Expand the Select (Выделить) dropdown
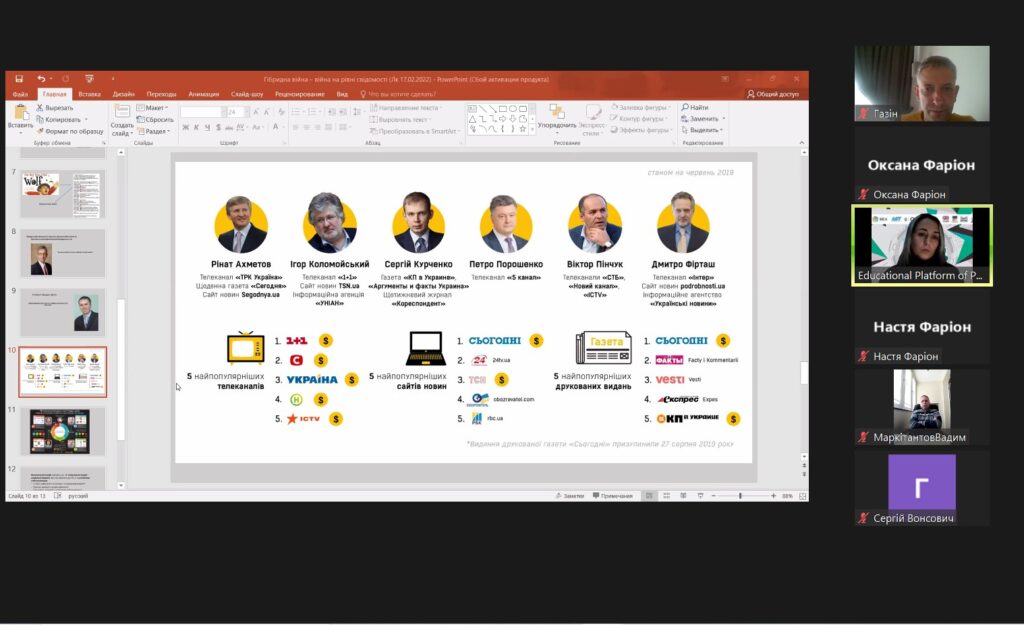The image size is (1024, 625). point(704,130)
